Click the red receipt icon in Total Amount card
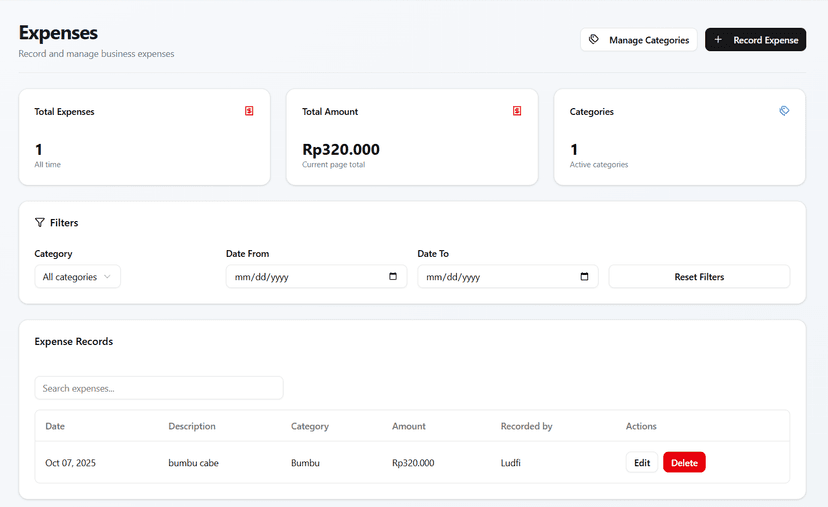The height and width of the screenshot is (507, 828). click(x=517, y=111)
